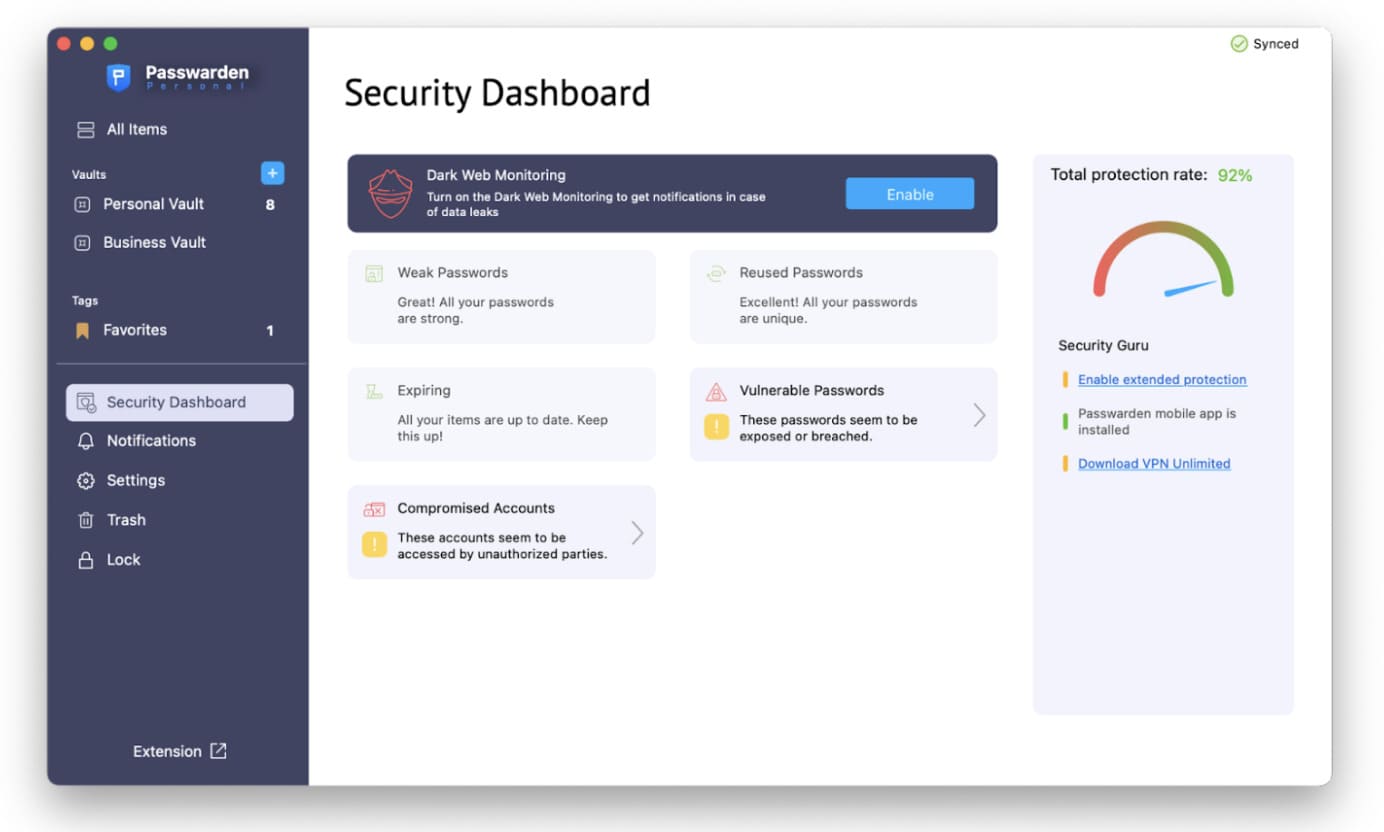Click the Expiring card title
The image size is (1384, 832).
coord(424,391)
